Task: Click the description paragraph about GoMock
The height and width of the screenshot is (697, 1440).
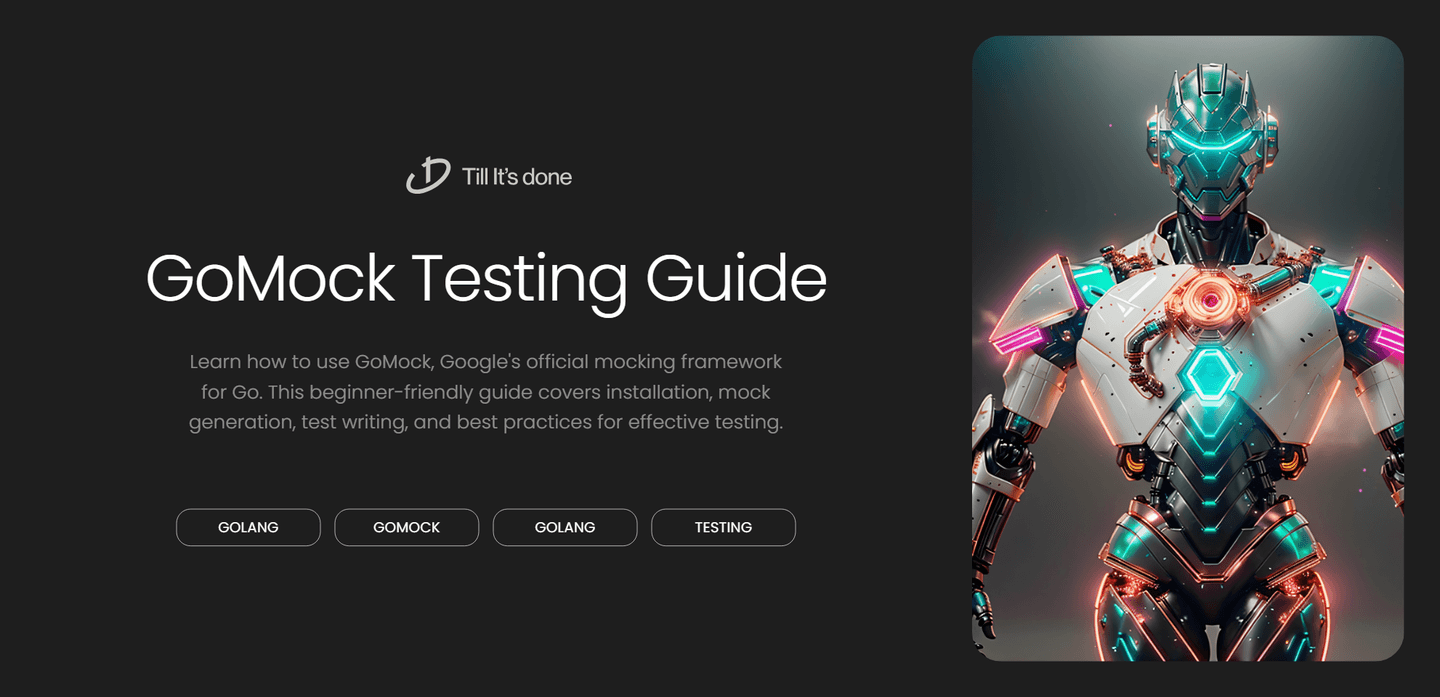Action: click(486, 391)
